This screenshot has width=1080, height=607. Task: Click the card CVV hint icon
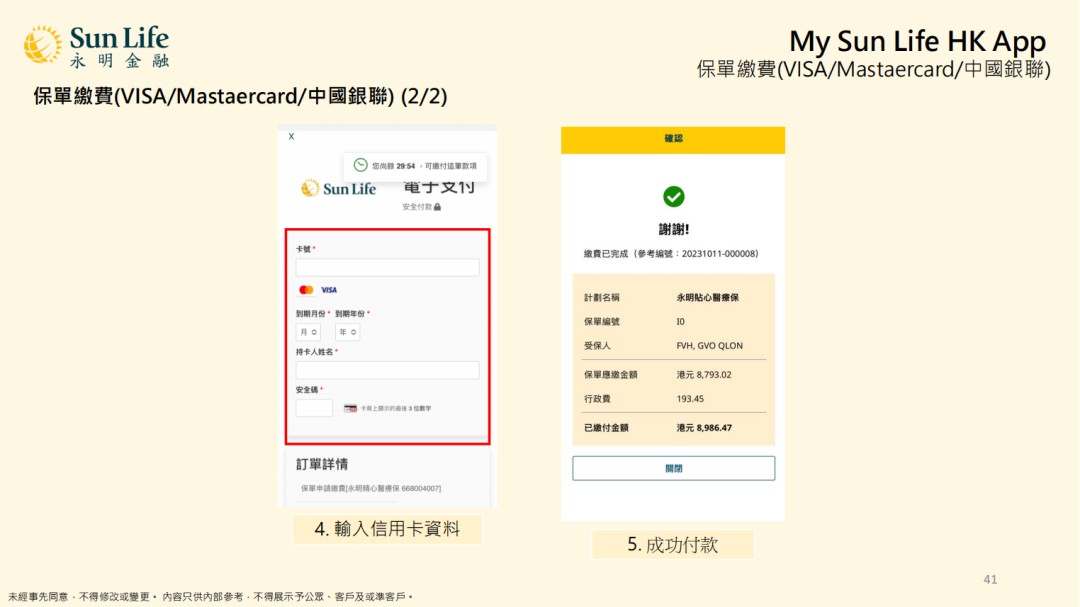(x=350, y=409)
